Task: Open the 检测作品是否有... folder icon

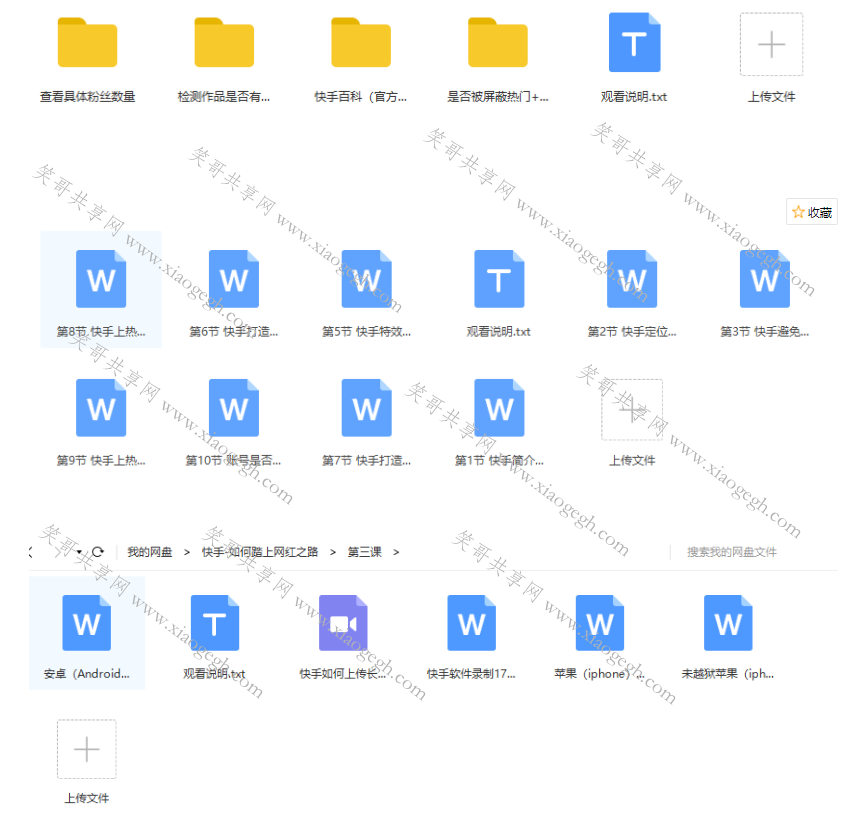Action: 224,43
